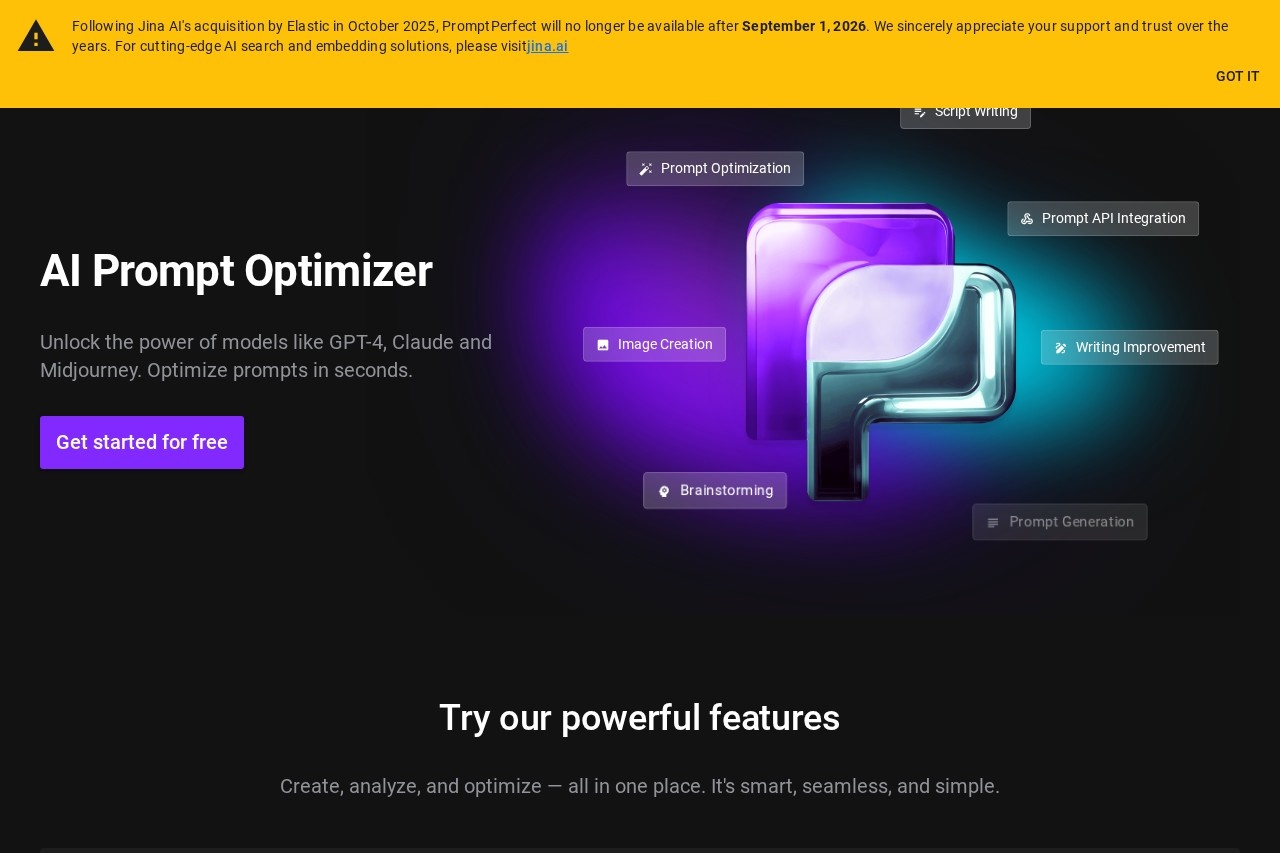Click the Prompt Generation text icon
Image resolution: width=1280 pixels, height=853 pixels.
(993, 521)
